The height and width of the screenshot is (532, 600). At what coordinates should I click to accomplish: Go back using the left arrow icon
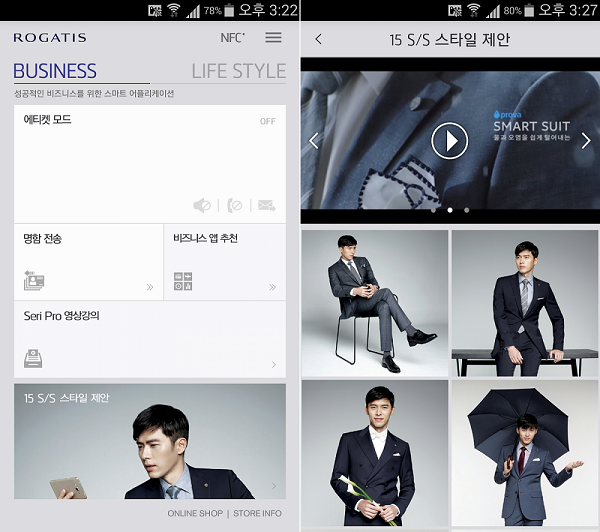coord(319,39)
